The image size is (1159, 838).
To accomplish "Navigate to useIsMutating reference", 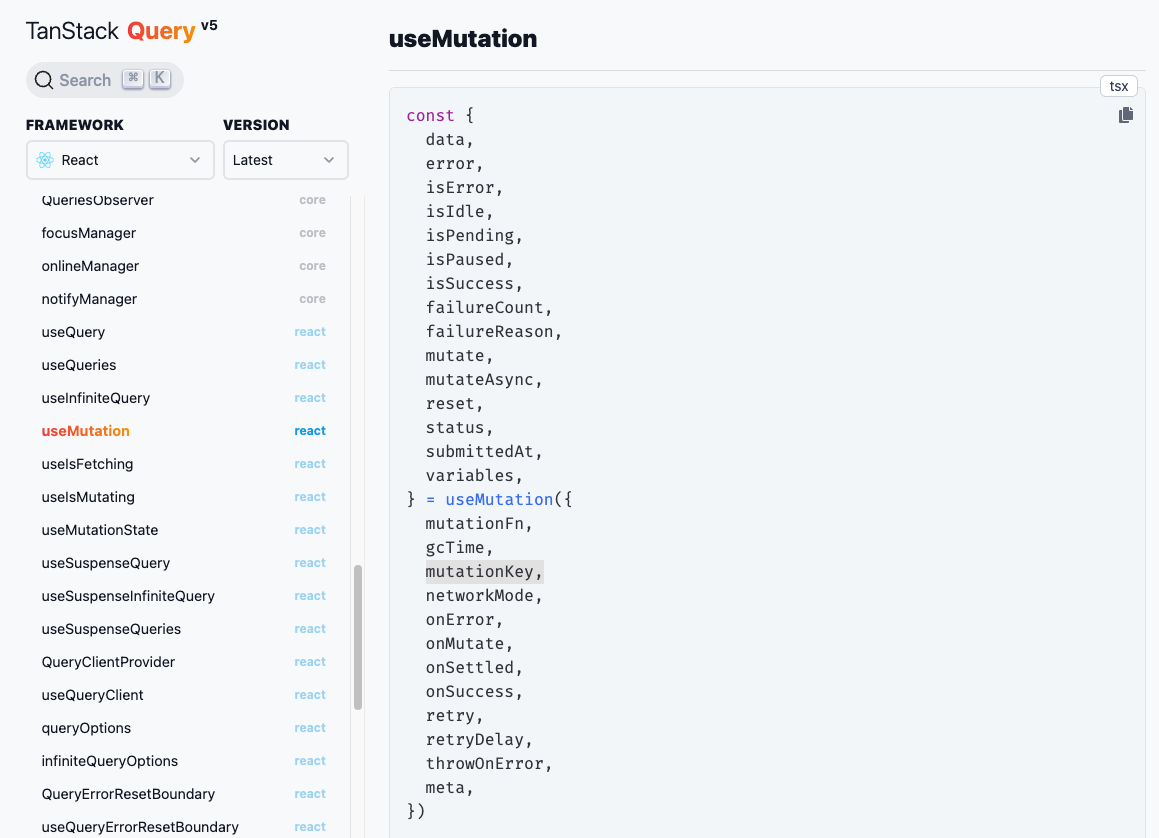I will click(88, 497).
